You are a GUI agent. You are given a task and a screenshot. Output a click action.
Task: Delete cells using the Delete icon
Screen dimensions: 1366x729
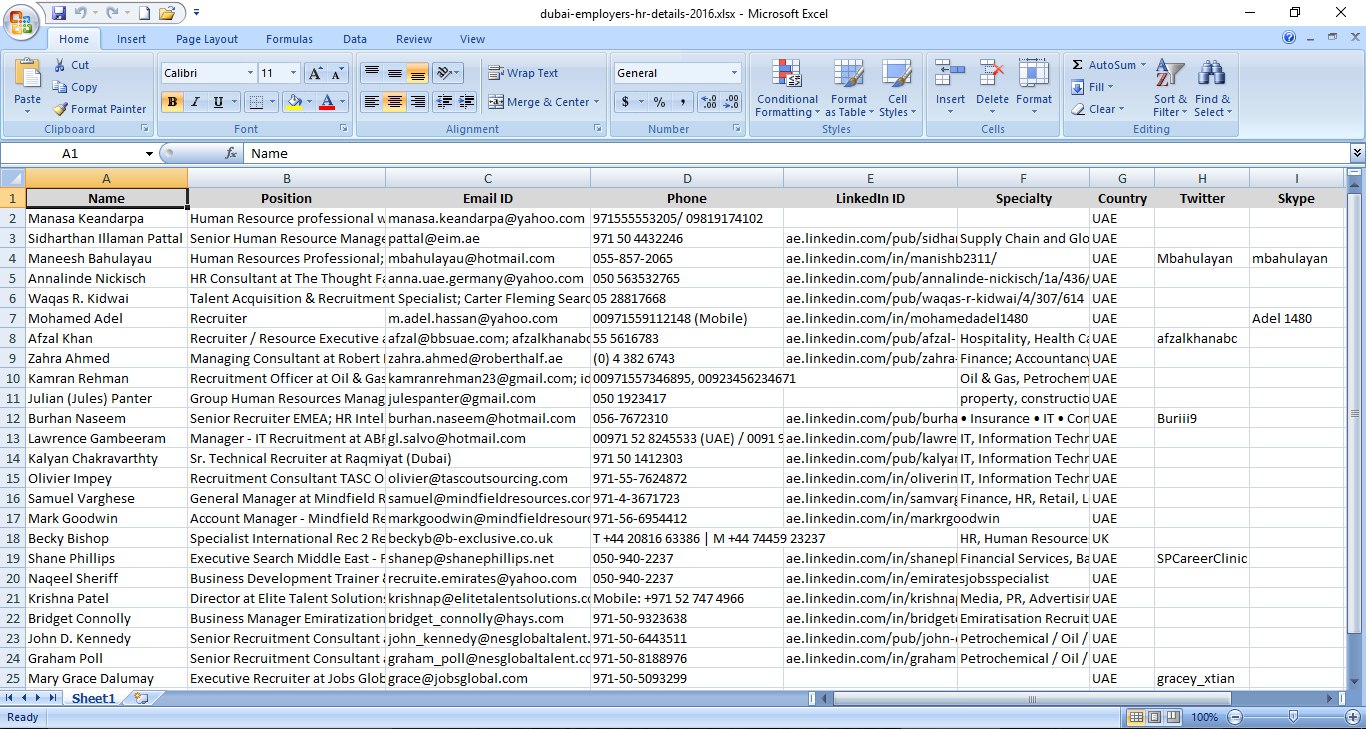point(992,74)
